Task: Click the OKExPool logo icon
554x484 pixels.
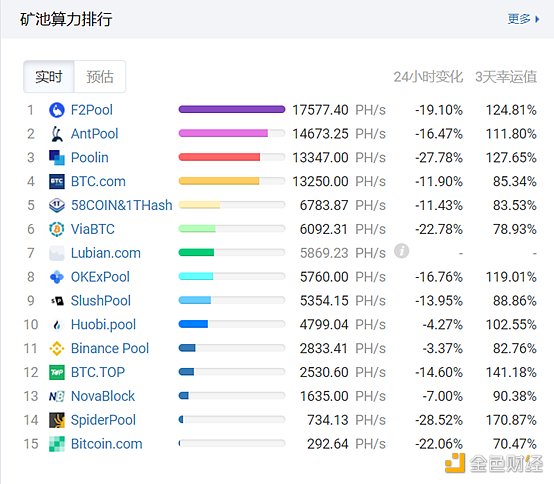Action: click(57, 277)
